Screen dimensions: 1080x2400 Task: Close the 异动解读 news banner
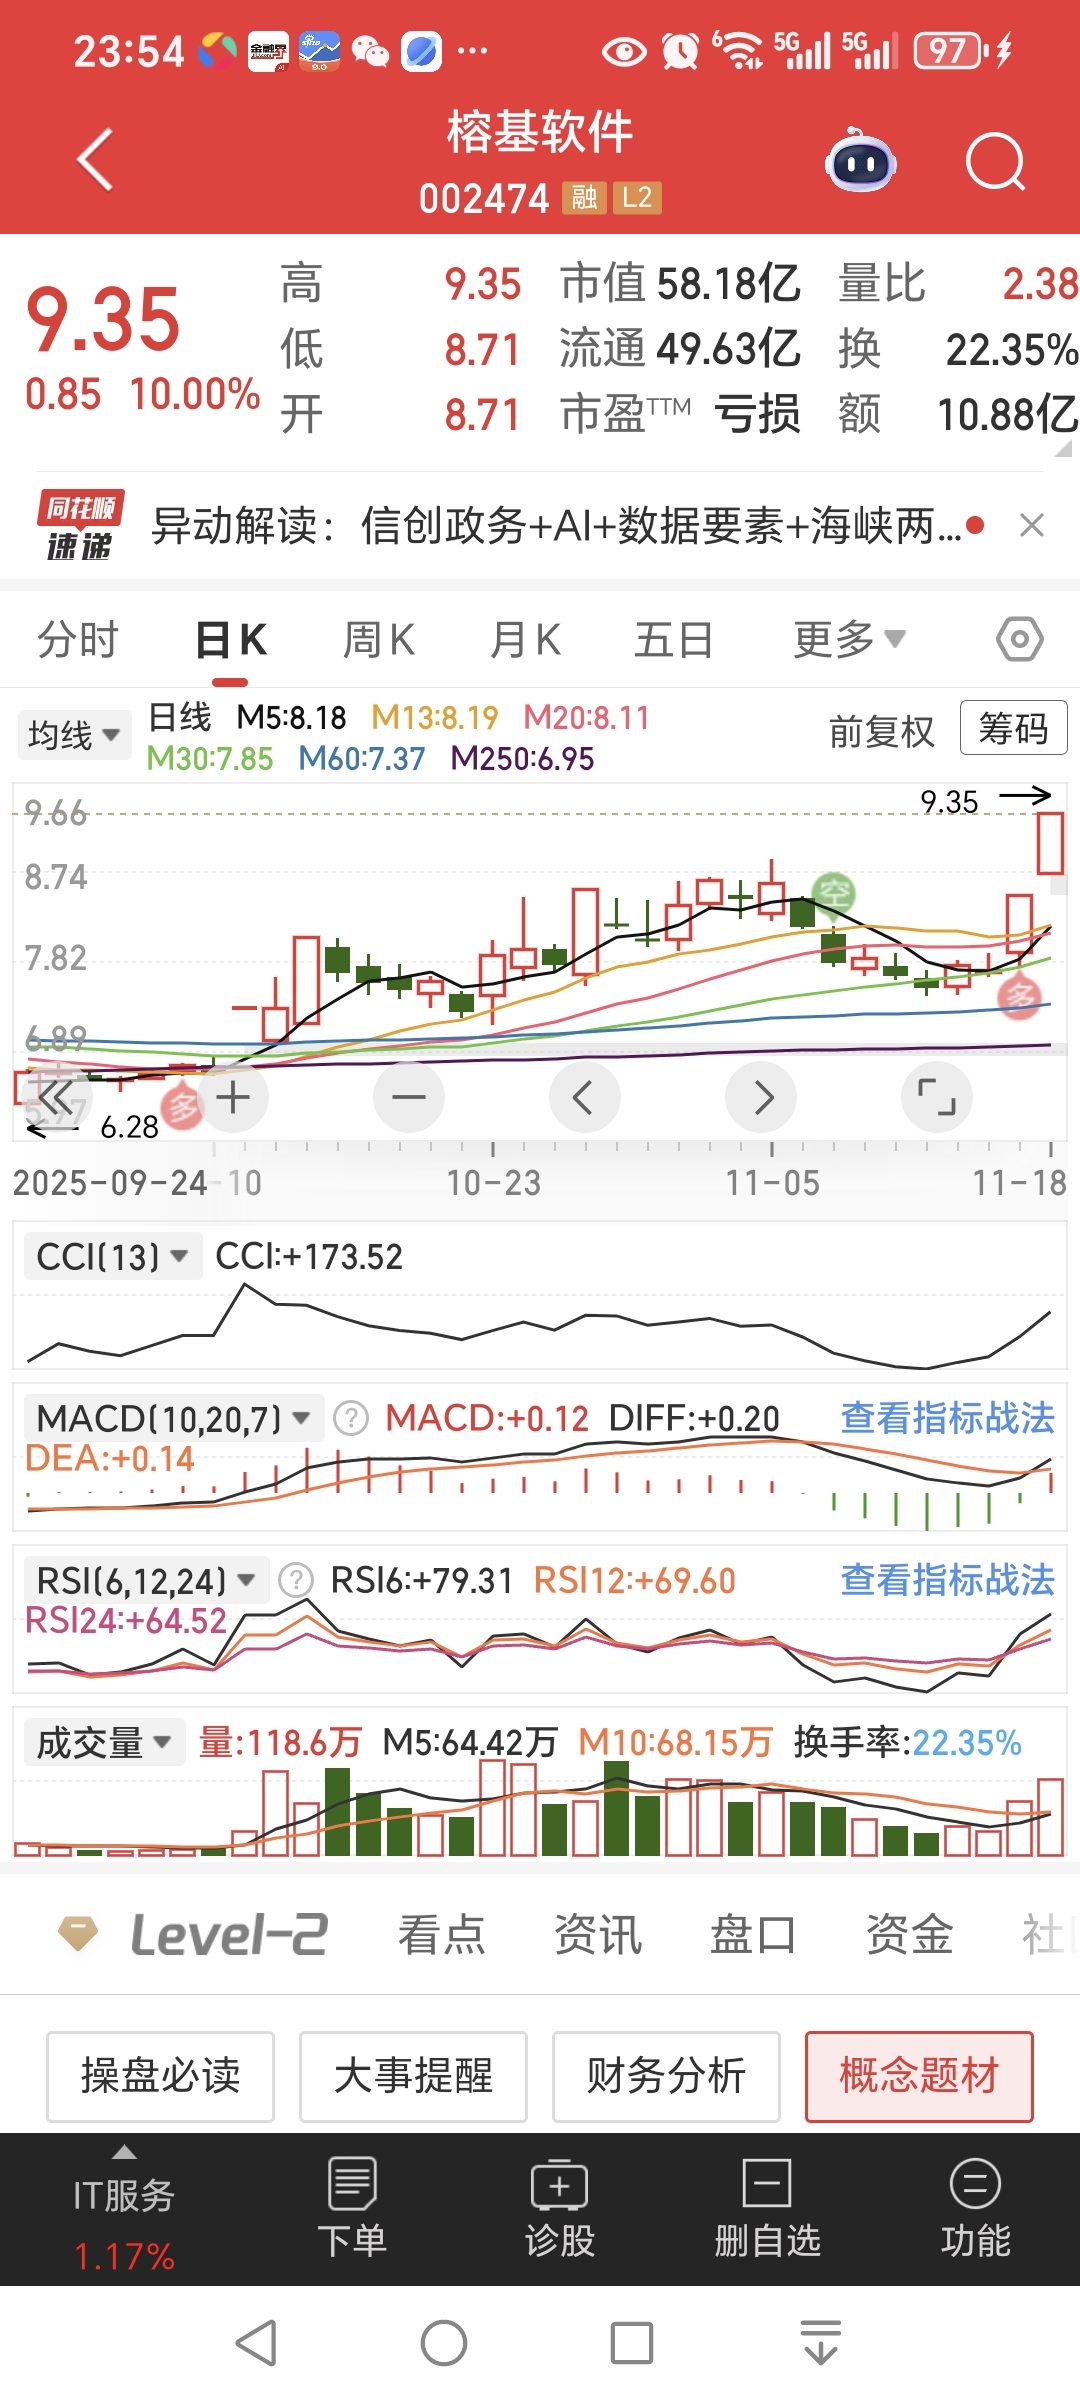click(1032, 525)
